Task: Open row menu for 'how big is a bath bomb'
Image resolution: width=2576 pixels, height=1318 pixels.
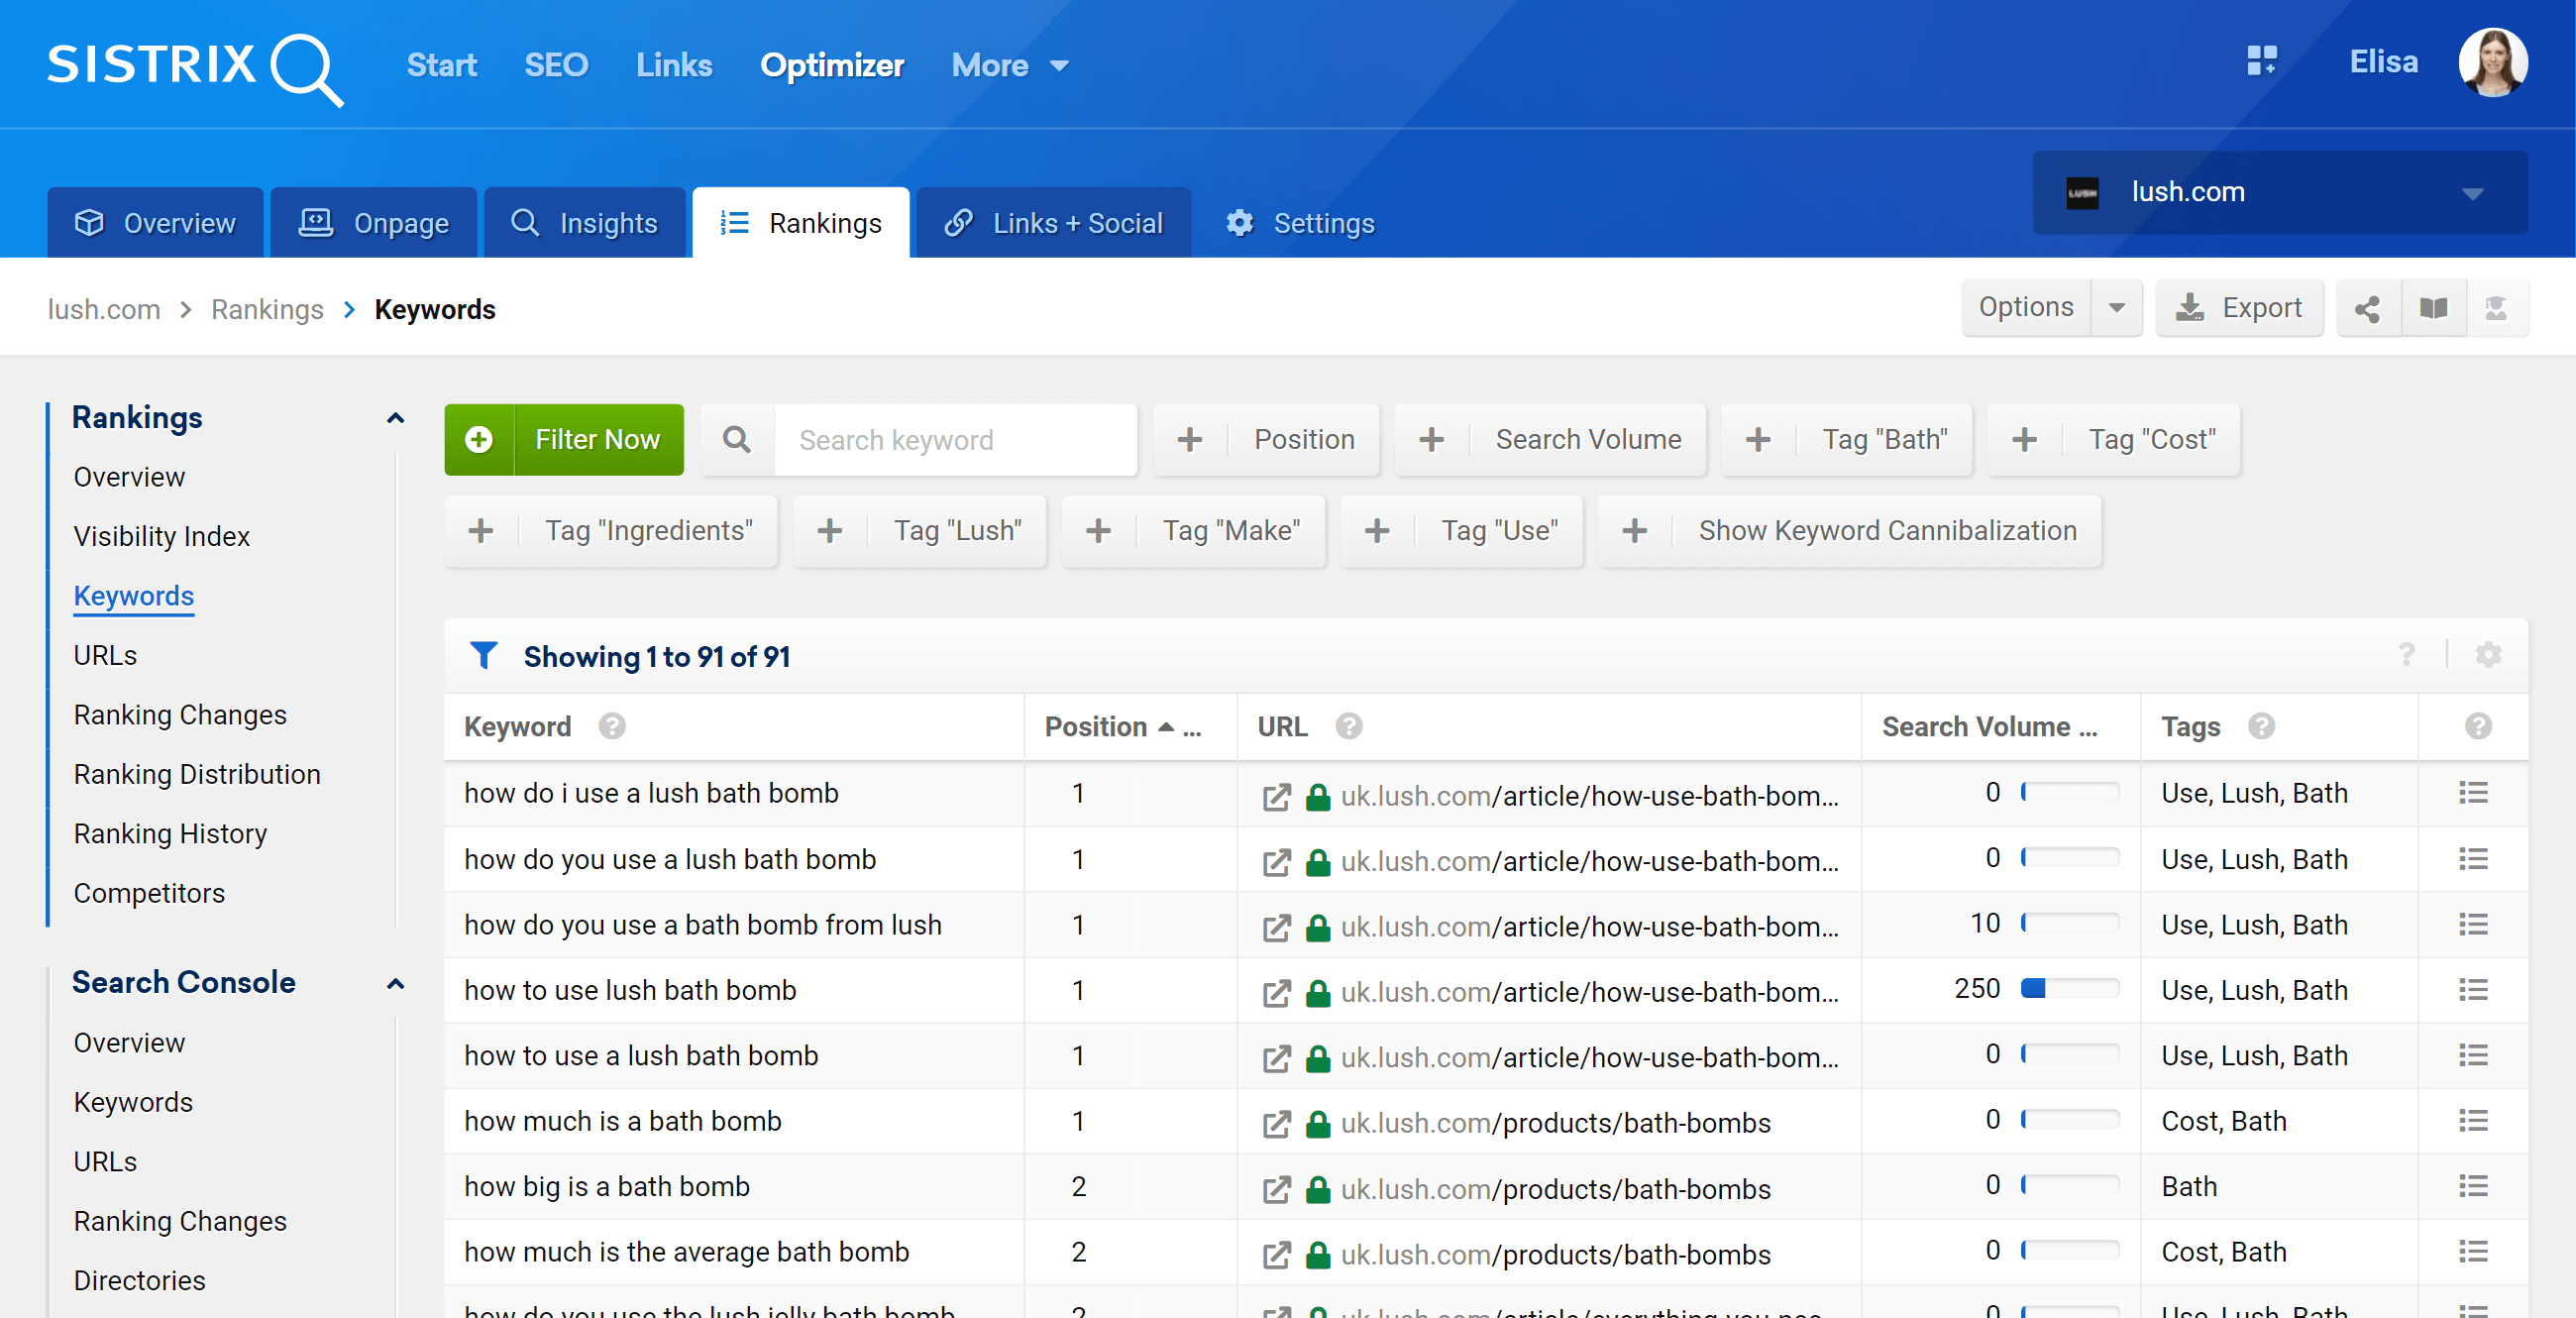Action: [x=2473, y=1186]
